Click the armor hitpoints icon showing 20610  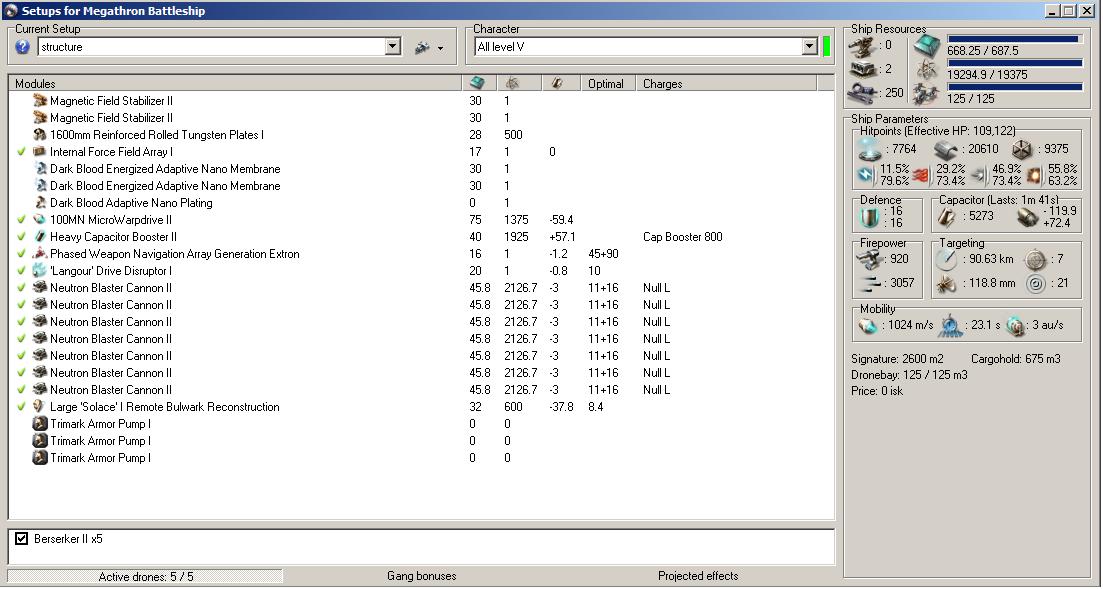945,148
